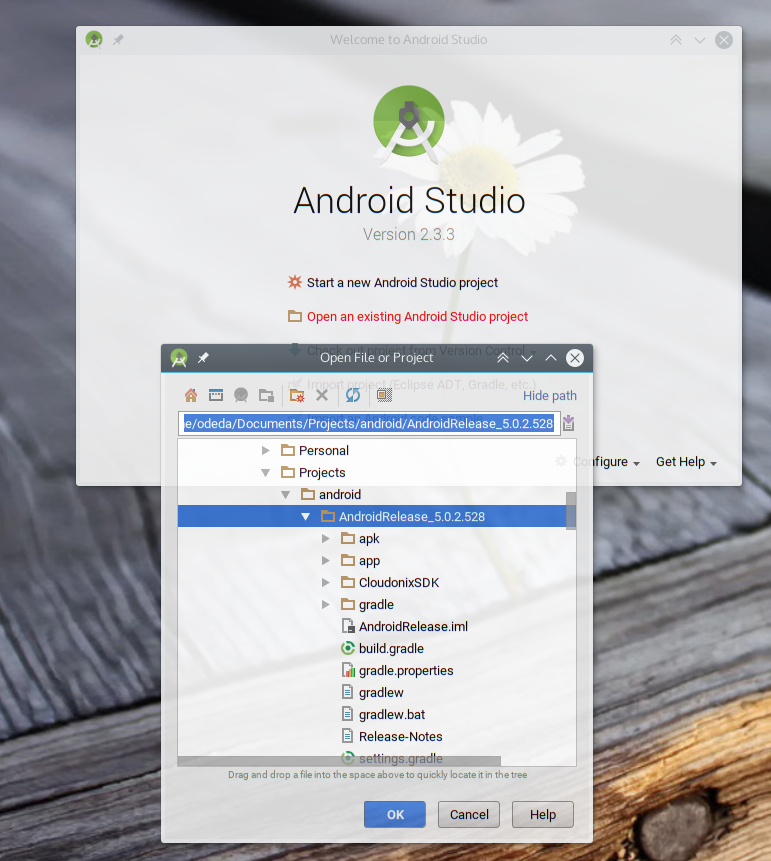This screenshot has width=771, height=861.
Task: Select the gradle.properties file
Action: click(x=405, y=671)
